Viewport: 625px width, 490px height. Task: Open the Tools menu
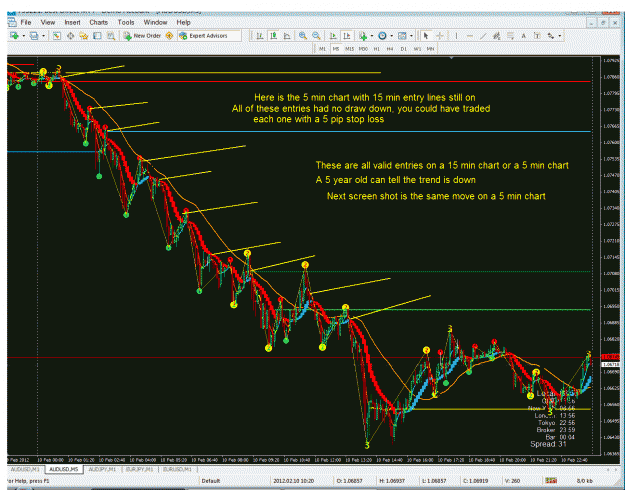click(x=126, y=22)
